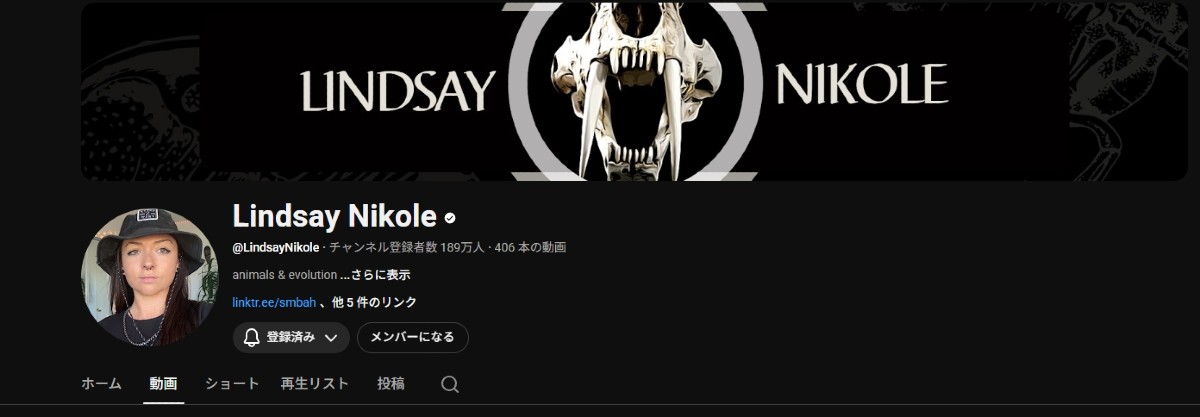Open the 登録済み subscribed button menu
Screen dimensions: 1200x417
(x=291, y=338)
